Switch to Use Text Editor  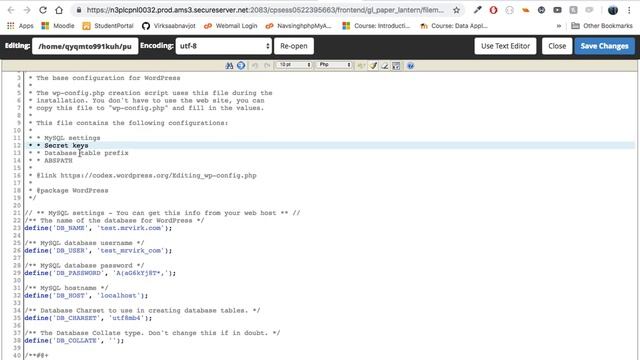tap(505, 46)
